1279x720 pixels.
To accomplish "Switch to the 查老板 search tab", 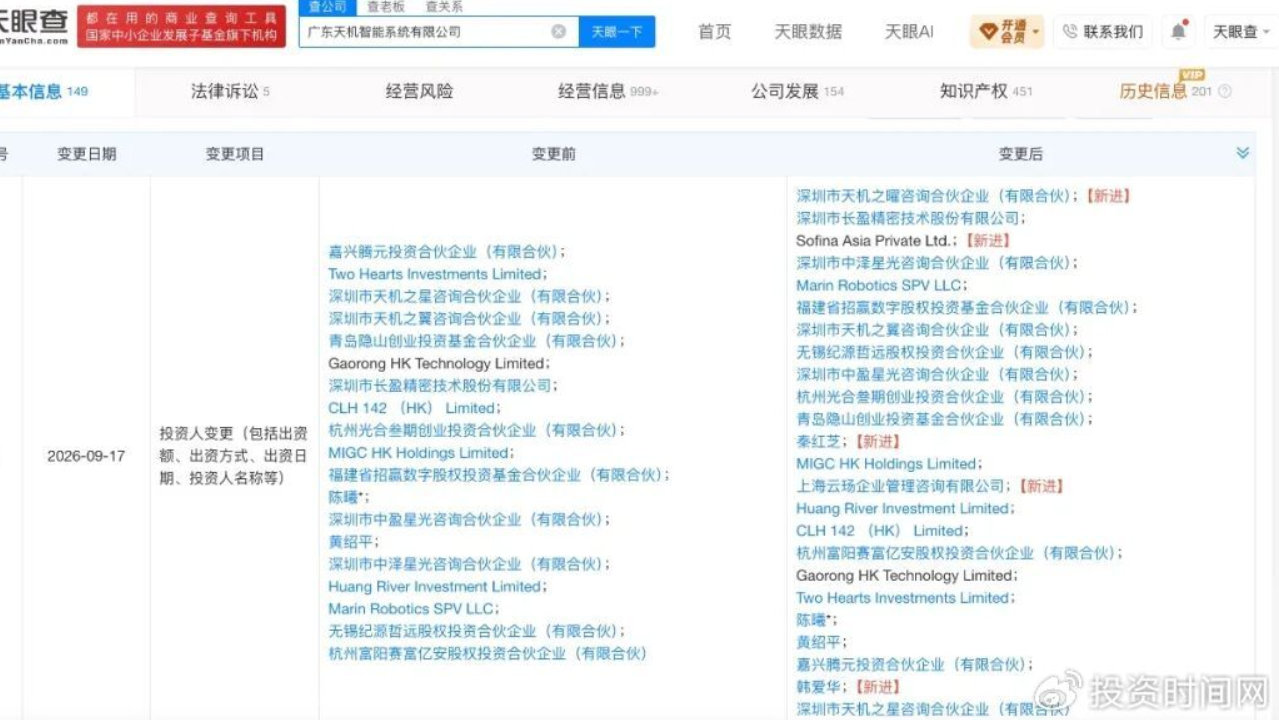I will [x=385, y=7].
